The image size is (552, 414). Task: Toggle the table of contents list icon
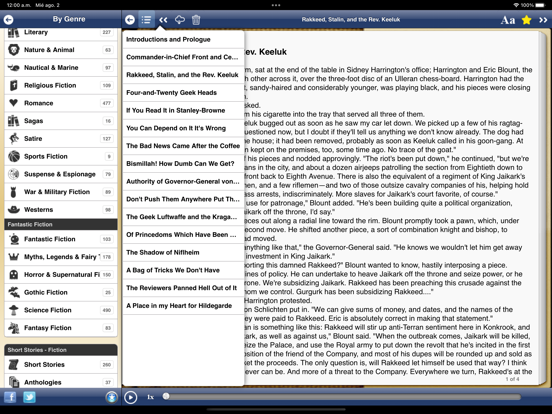146,20
